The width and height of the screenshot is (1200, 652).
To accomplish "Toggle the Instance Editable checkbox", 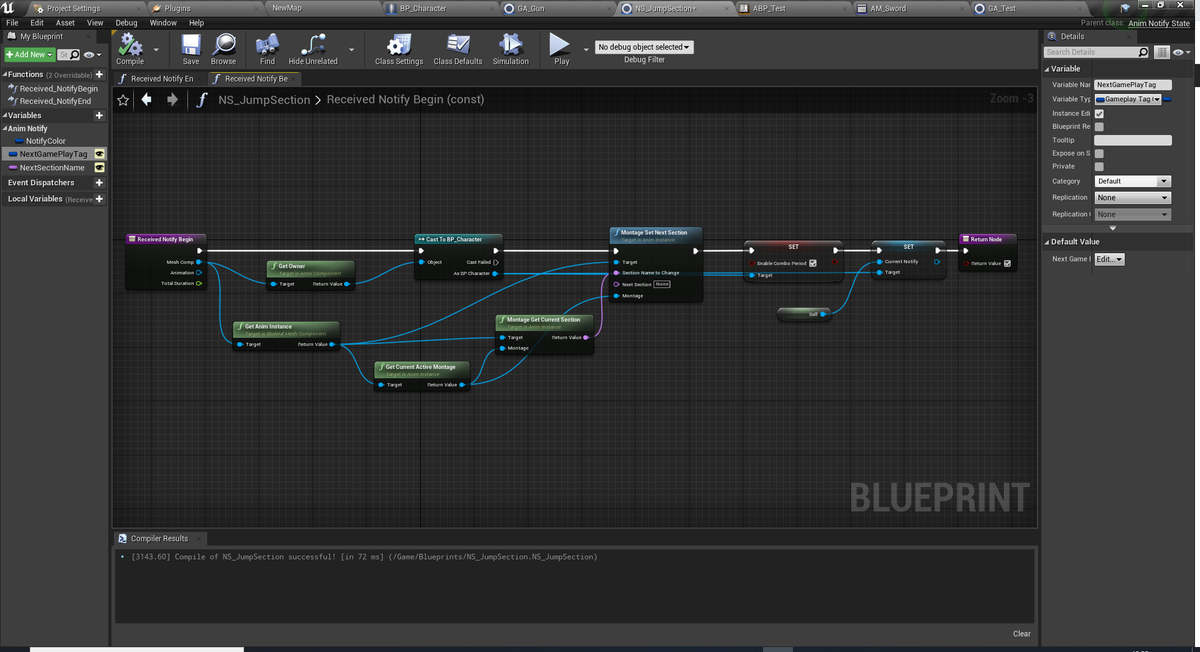I will point(1099,113).
